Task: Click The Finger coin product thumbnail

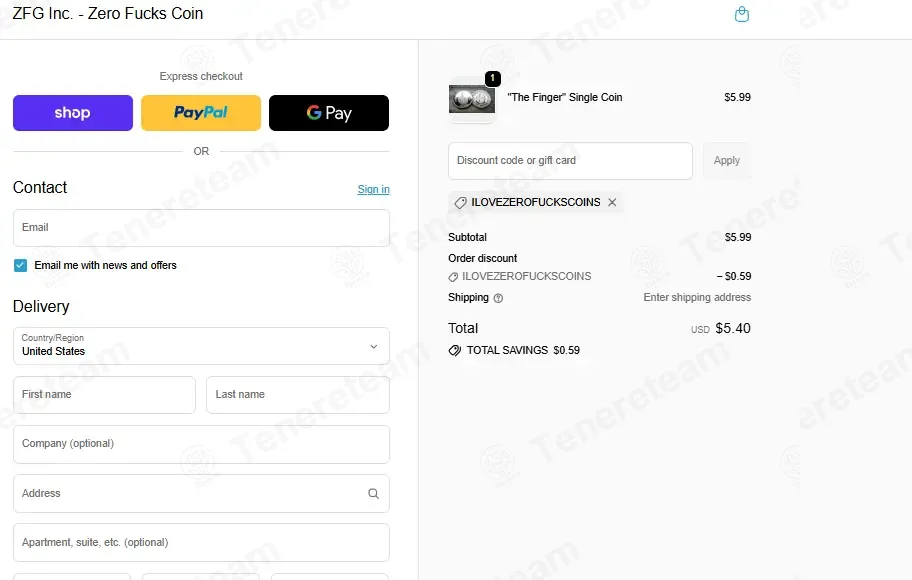Action: click(472, 99)
